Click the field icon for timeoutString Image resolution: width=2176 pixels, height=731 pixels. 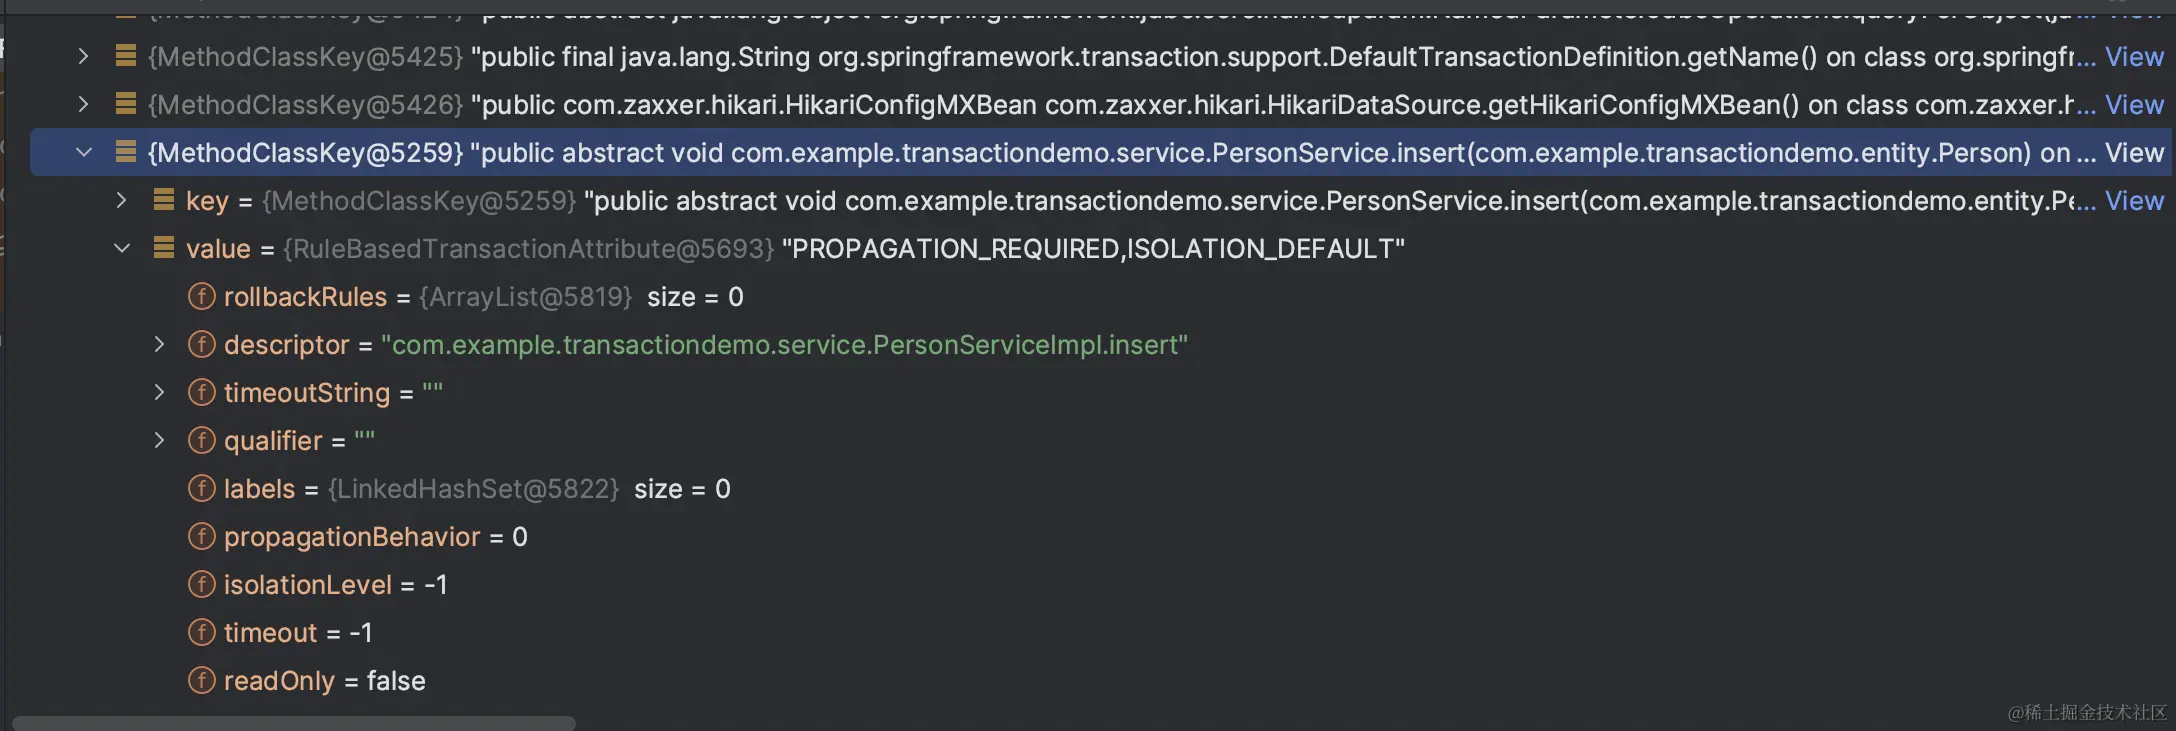(201, 392)
